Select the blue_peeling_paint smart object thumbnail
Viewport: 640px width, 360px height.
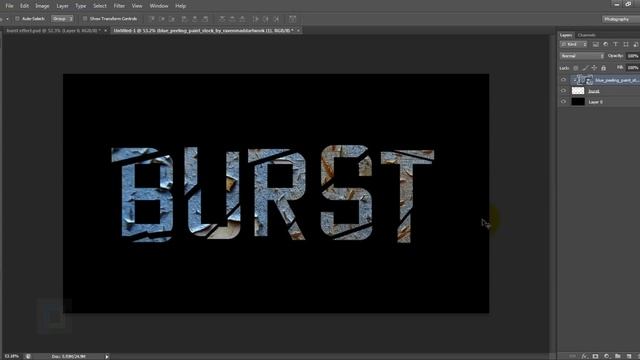[x=584, y=80]
